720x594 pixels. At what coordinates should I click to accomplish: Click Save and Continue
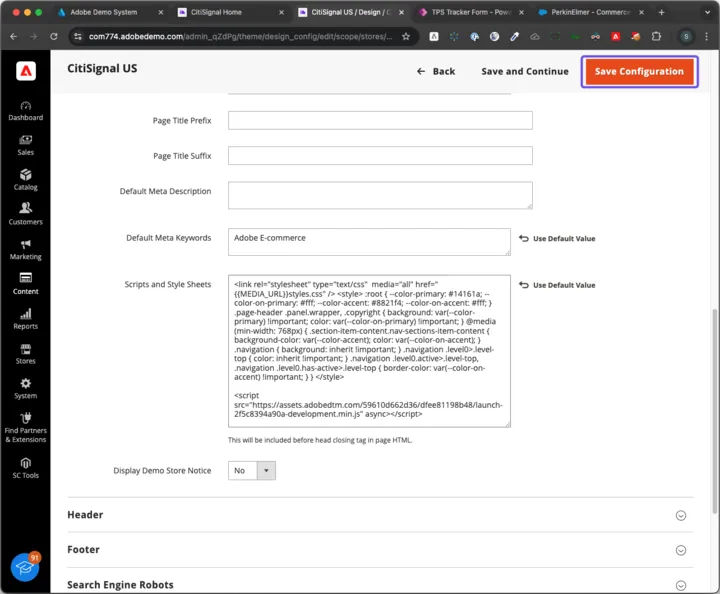[525, 72]
